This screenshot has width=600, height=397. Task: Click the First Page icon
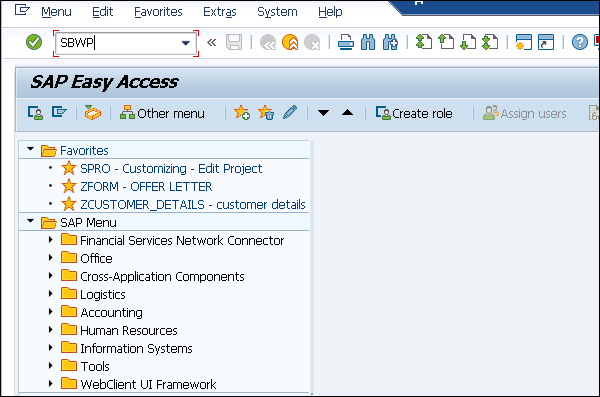pyautogui.click(x=424, y=42)
